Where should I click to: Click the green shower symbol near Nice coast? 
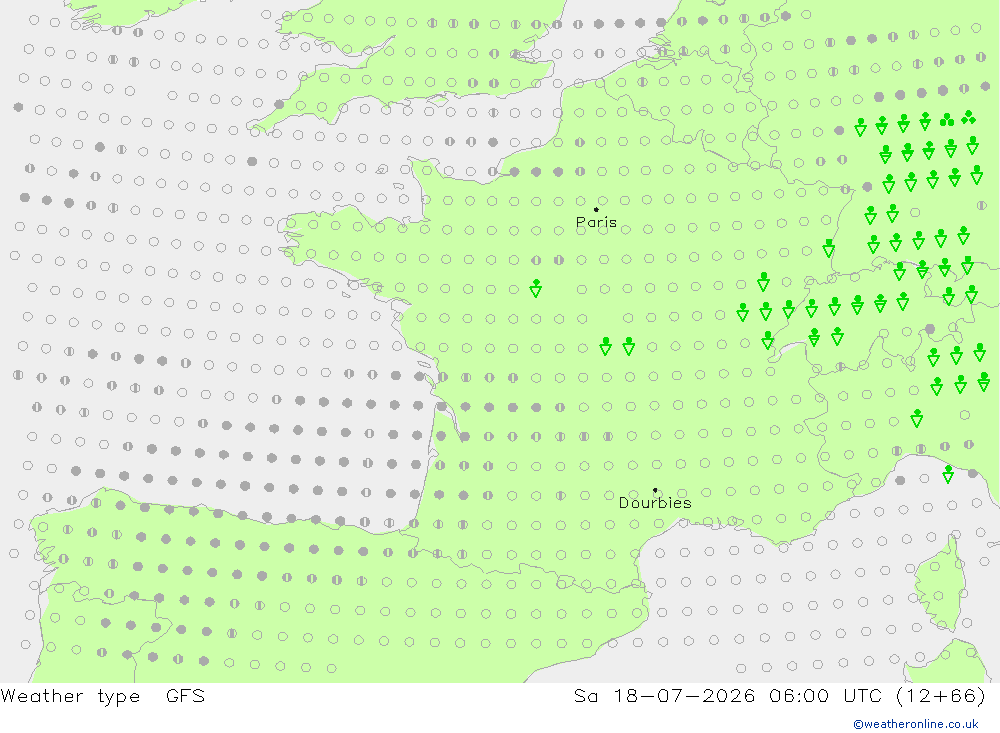click(948, 474)
